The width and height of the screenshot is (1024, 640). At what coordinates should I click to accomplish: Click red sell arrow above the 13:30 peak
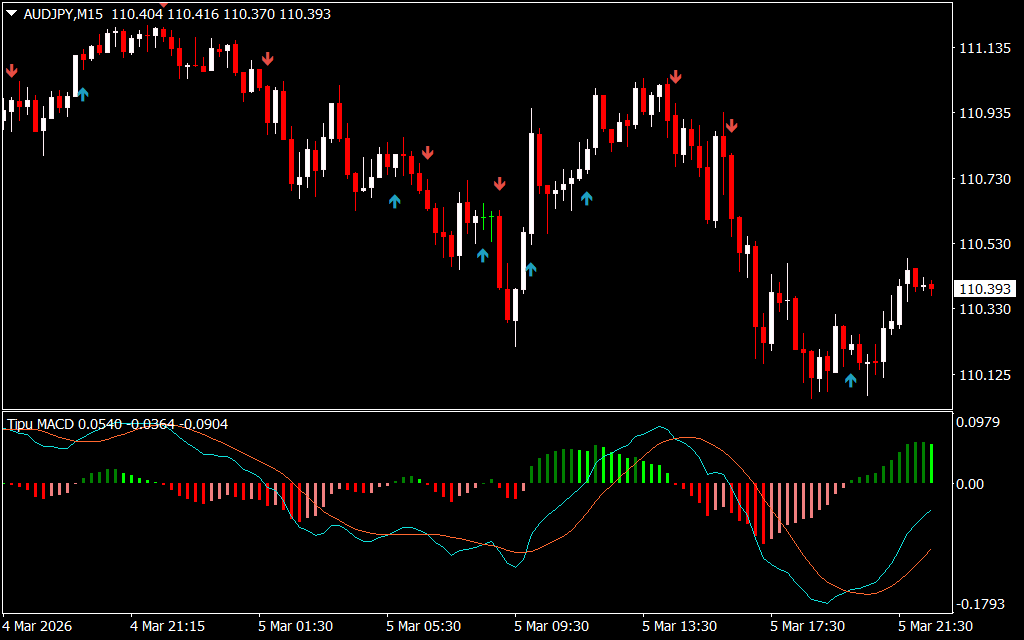(676, 76)
